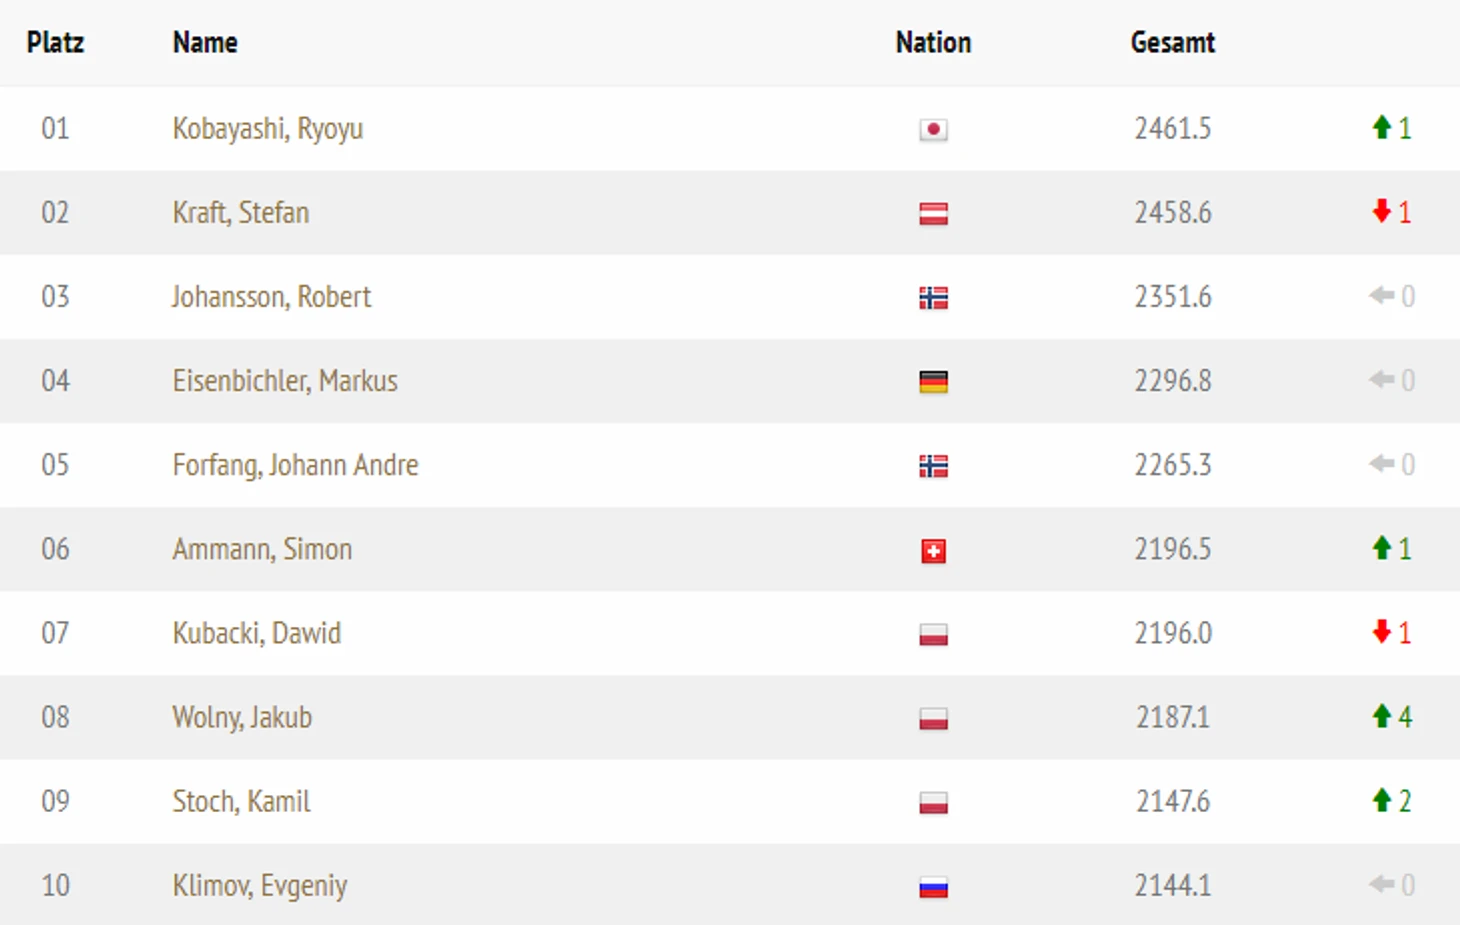Viewport: 1460px width, 925px height.
Task: Click the Switzerland flag for Ammann
Action: 933,551
